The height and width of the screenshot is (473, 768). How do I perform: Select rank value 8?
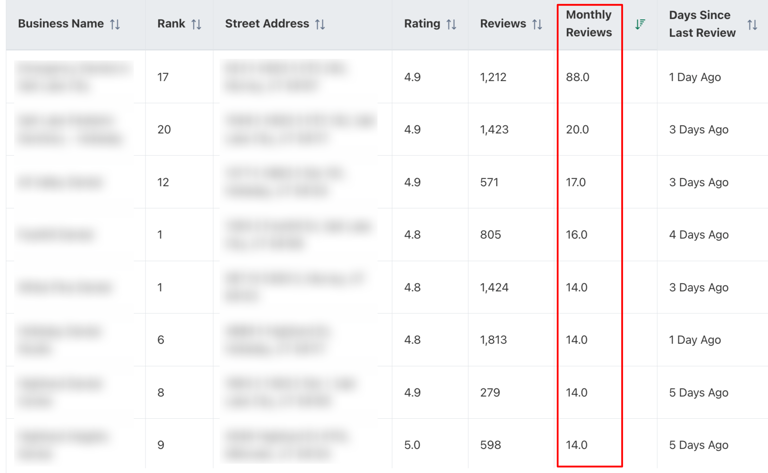[161, 393]
